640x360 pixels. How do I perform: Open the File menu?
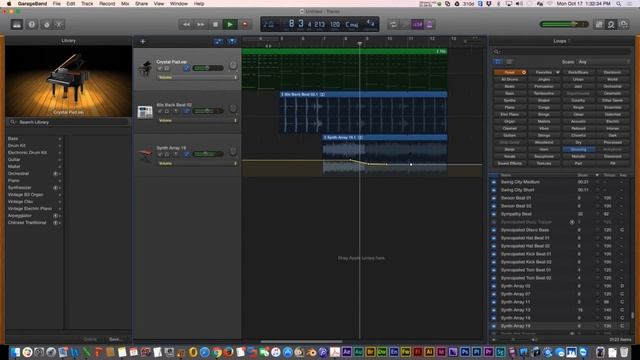click(57, 4)
